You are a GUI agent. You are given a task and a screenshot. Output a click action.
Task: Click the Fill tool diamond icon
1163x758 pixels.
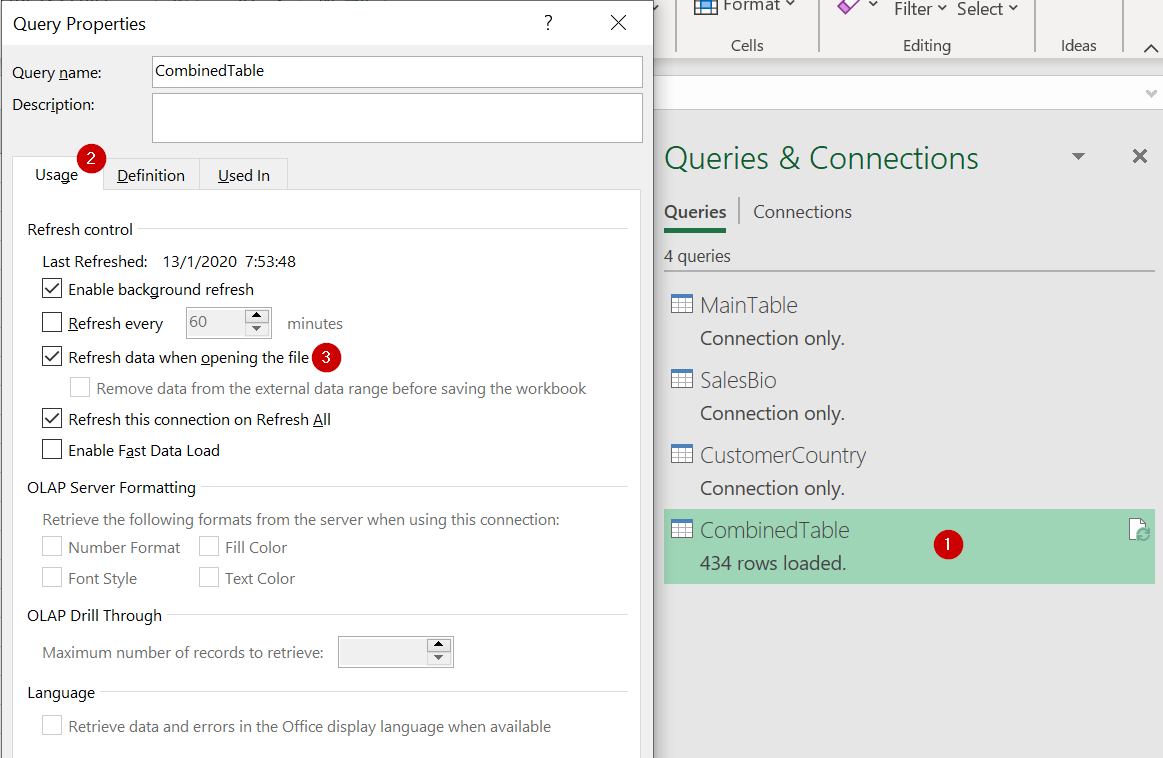click(854, 9)
